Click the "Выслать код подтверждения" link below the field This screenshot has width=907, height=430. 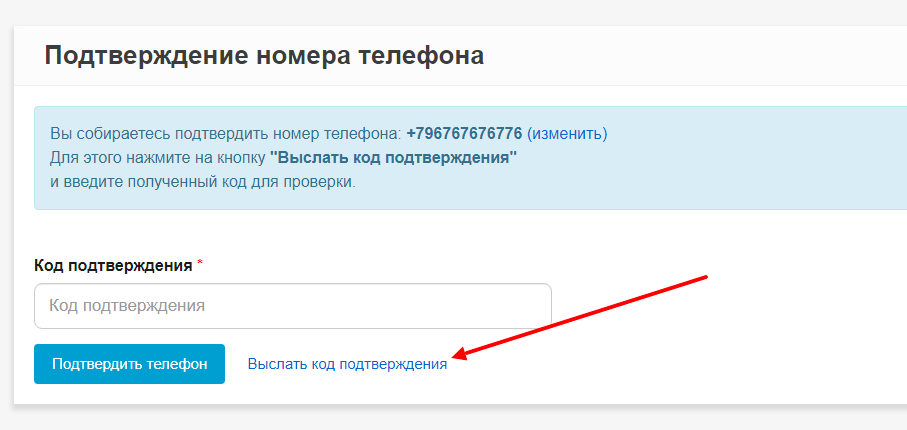(x=347, y=364)
